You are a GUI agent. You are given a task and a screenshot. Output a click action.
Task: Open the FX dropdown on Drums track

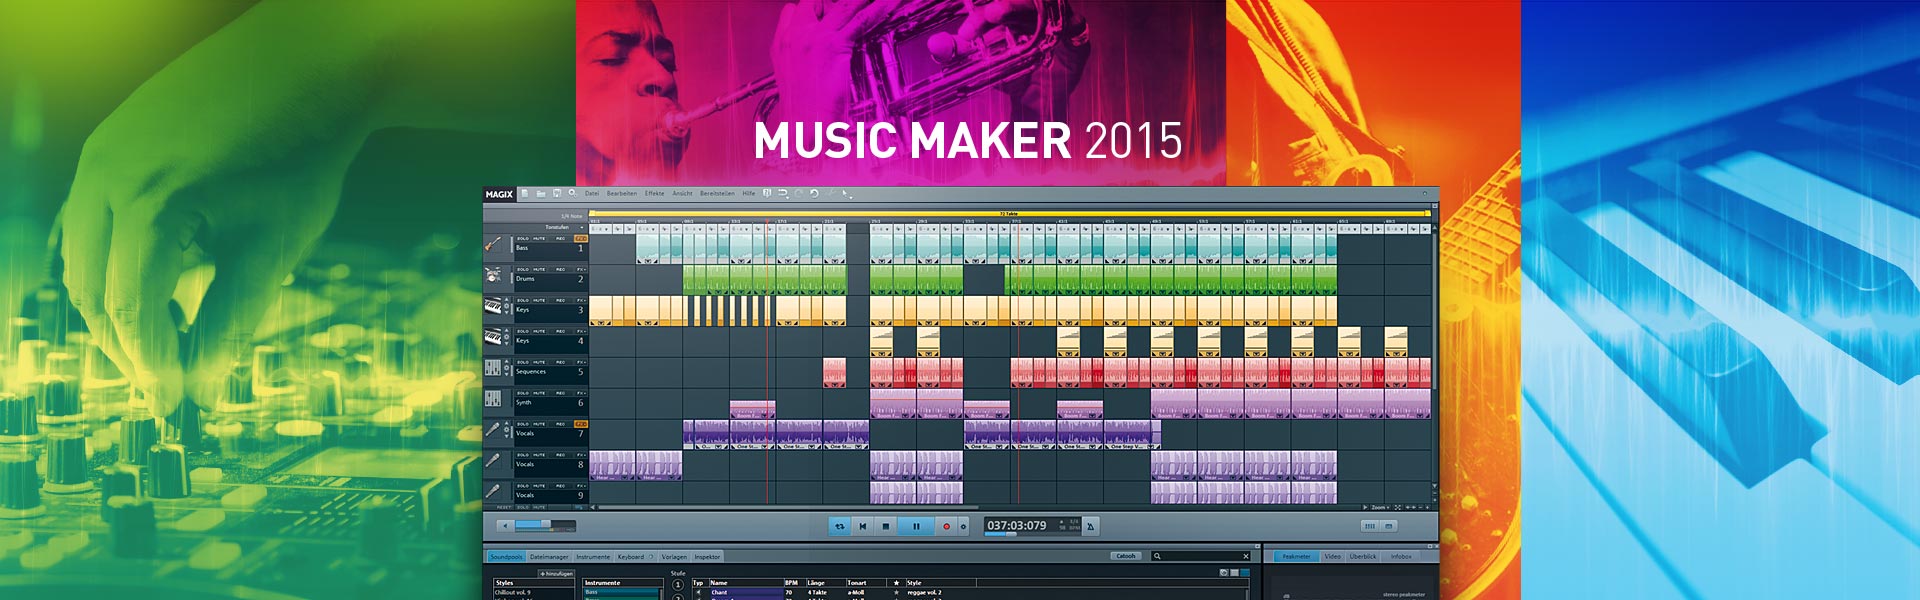click(581, 269)
